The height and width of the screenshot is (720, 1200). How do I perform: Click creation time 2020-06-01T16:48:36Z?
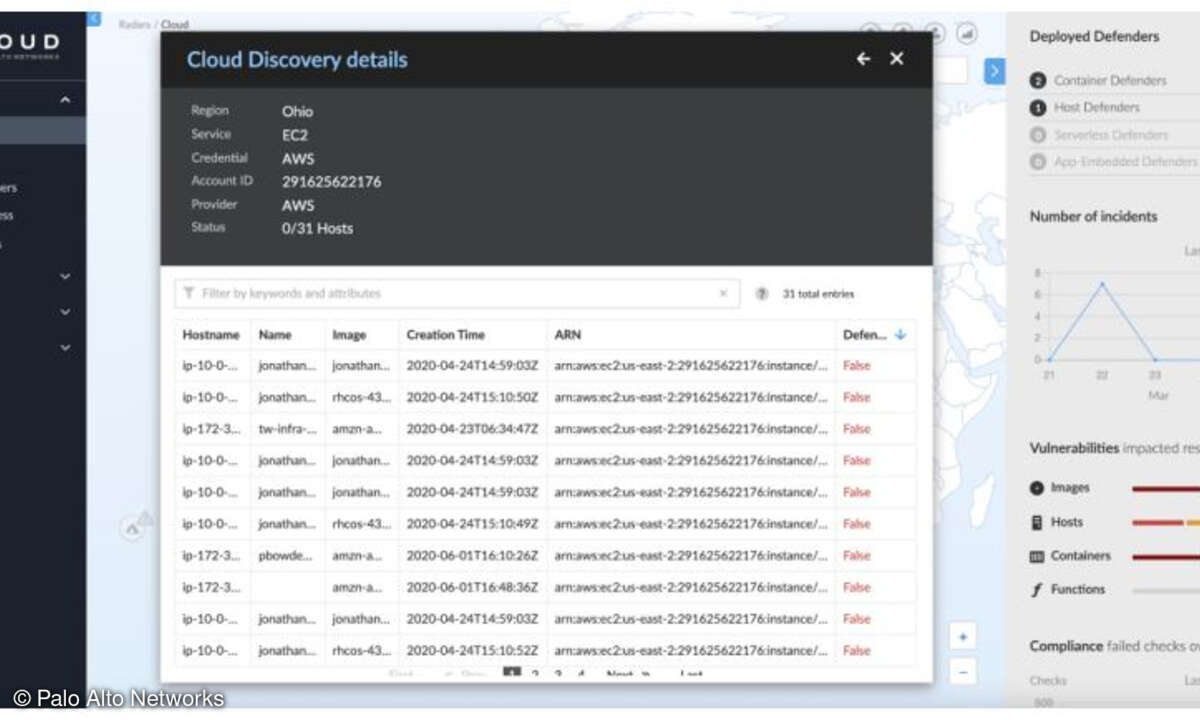tap(472, 587)
